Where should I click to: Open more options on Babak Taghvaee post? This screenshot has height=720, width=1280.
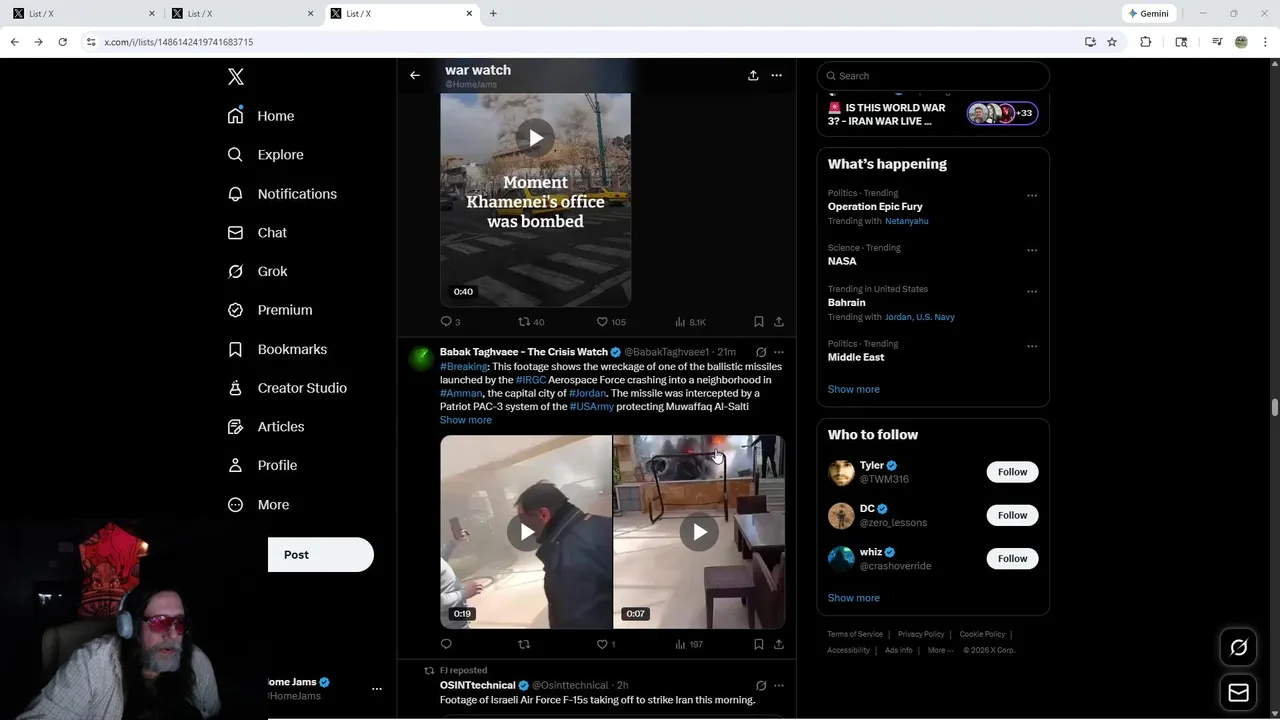point(779,352)
